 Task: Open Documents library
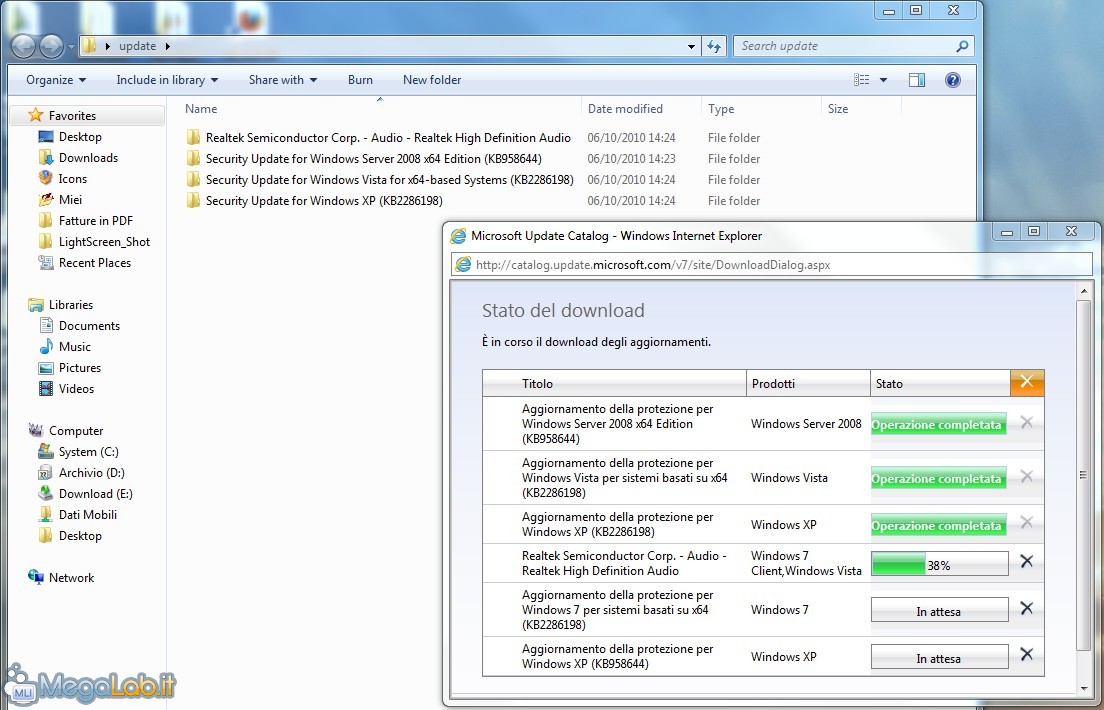coord(89,325)
